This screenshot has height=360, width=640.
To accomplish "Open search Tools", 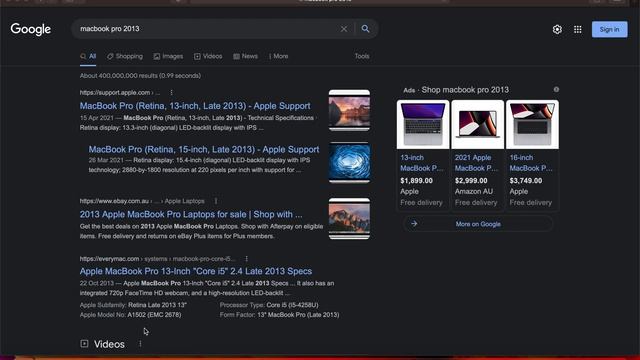I will pyautogui.click(x=362, y=56).
